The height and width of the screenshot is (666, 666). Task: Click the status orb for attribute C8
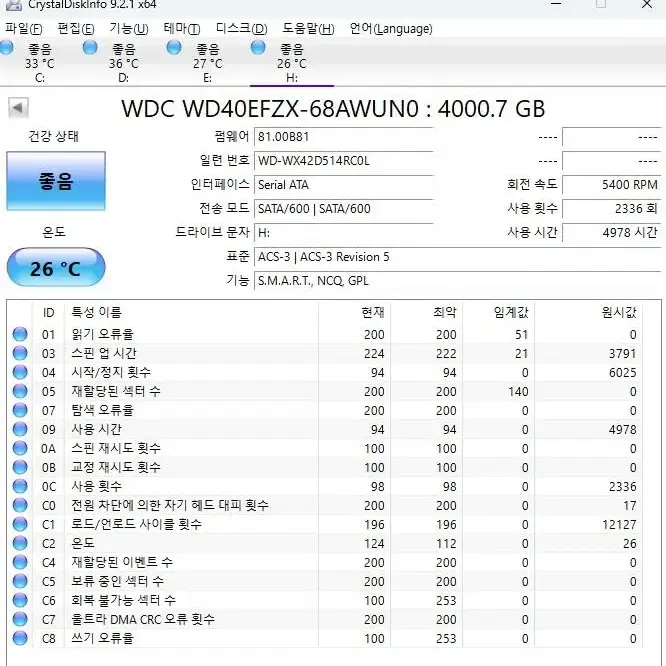[20, 638]
